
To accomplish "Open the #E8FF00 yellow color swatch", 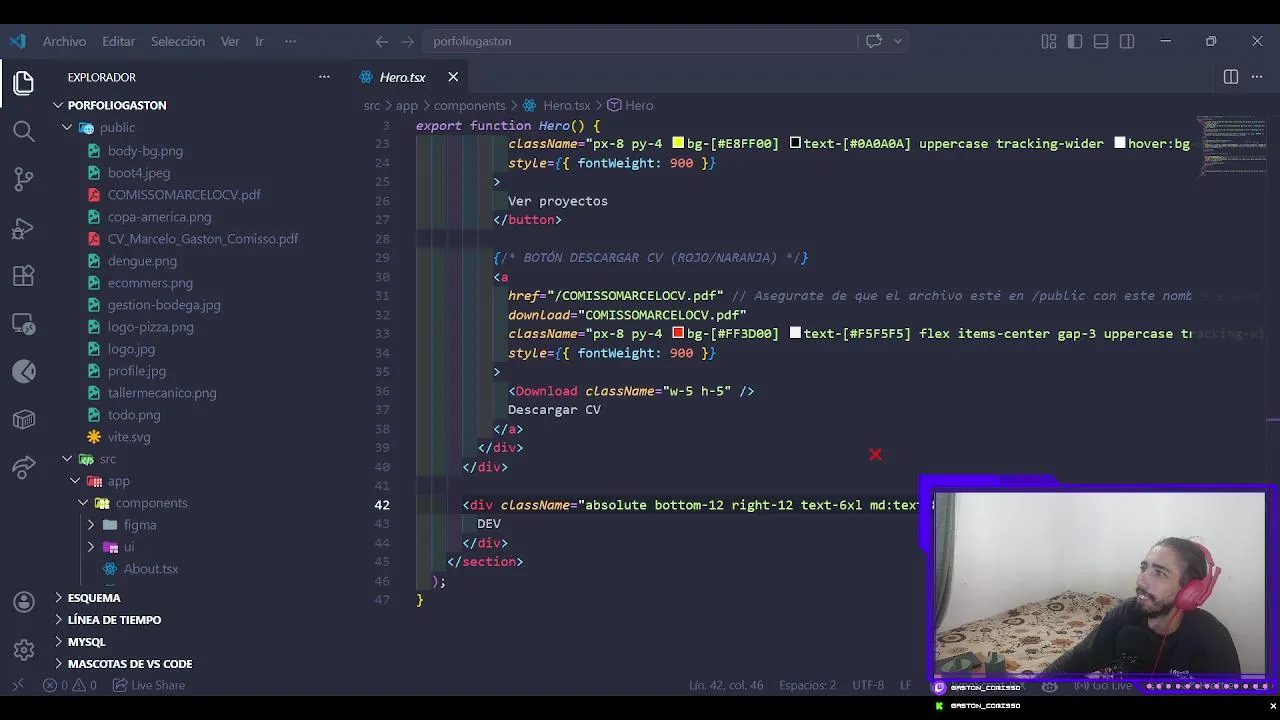I will pos(678,143).
